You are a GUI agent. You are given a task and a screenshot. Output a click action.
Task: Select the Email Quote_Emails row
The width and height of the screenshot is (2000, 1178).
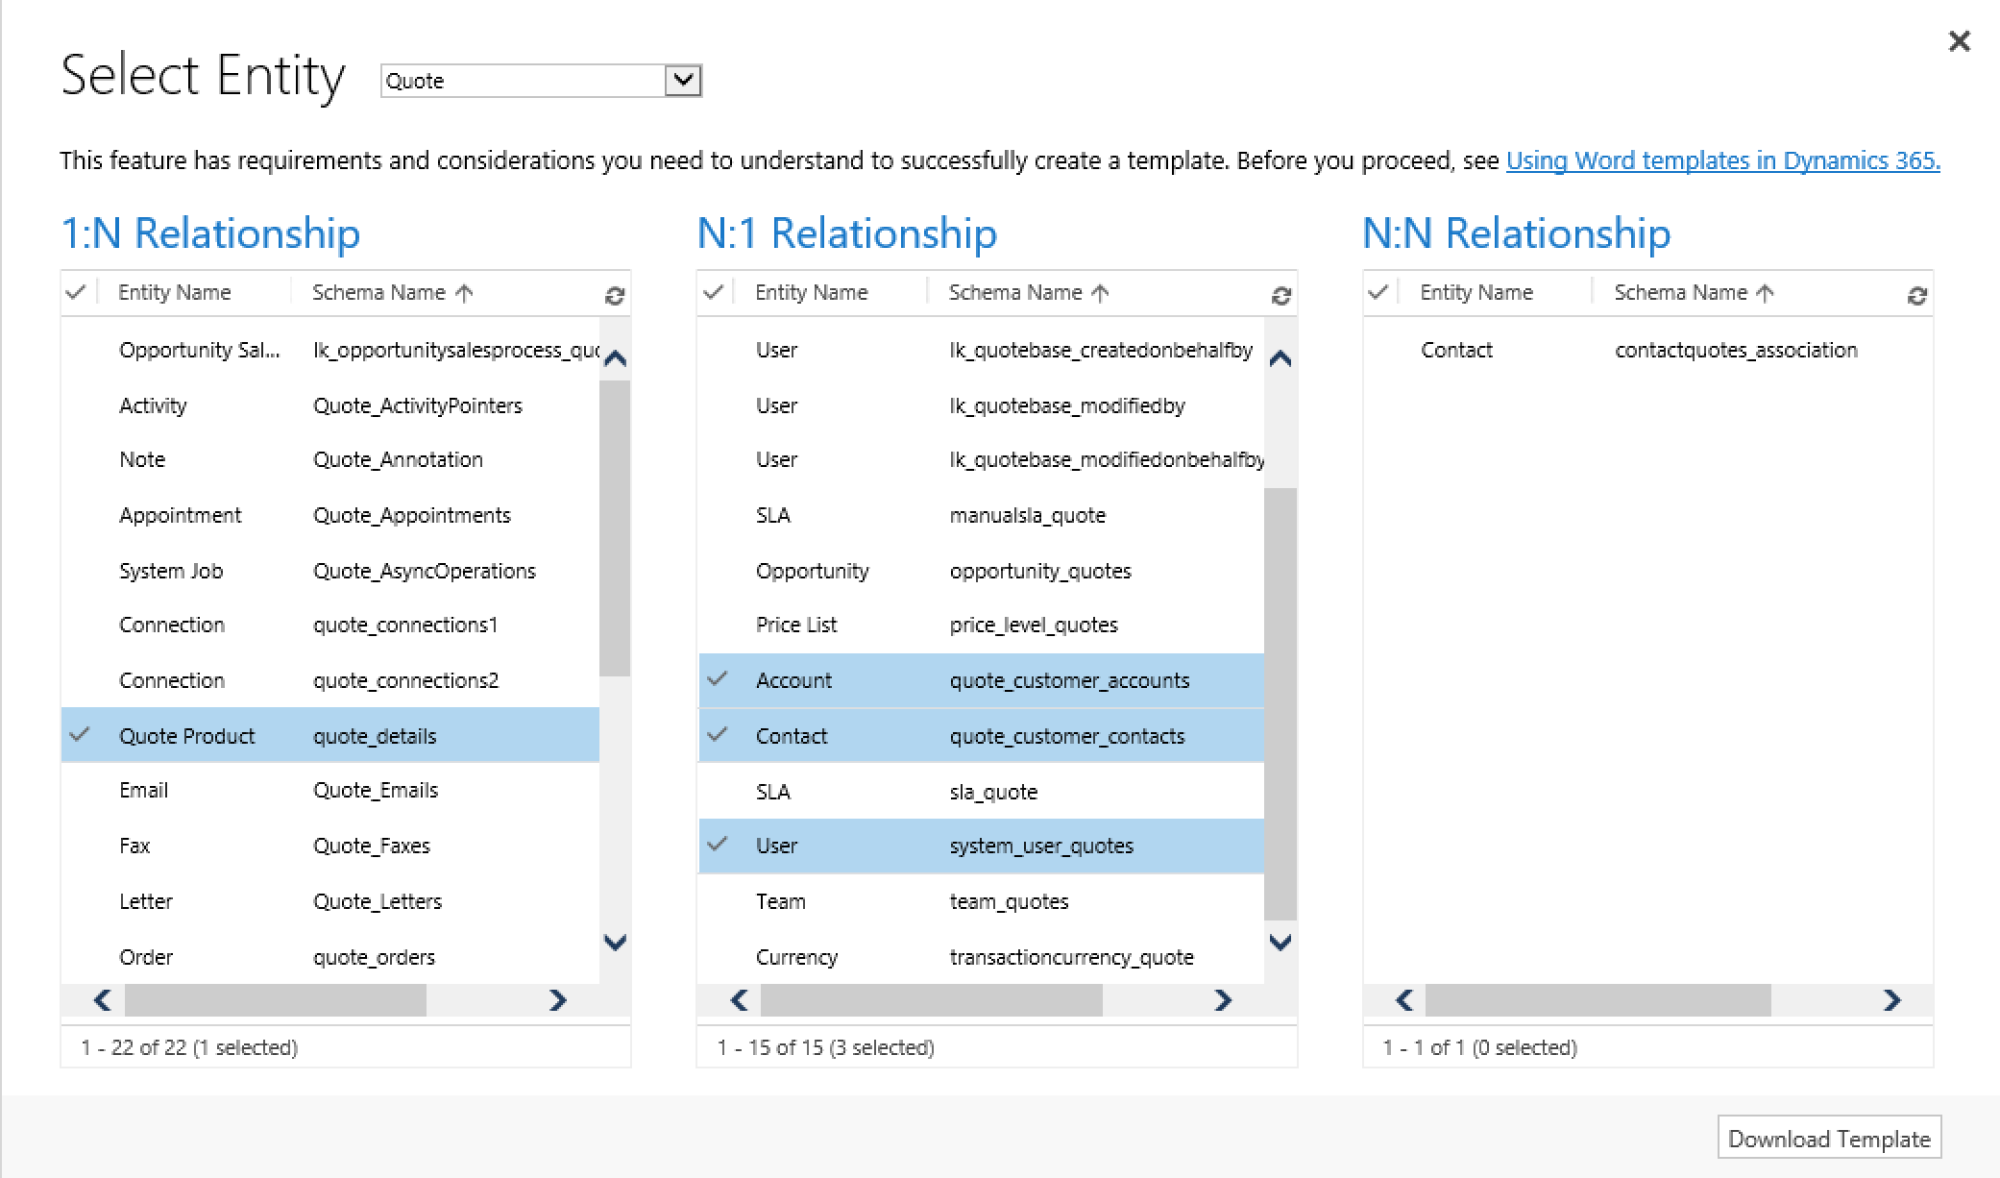[330, 790]
